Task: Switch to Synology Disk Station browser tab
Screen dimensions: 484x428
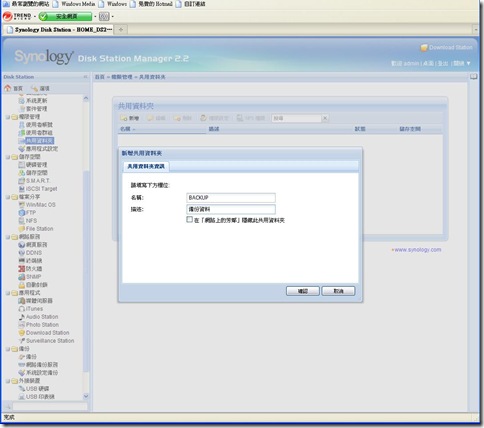Action: click(58, 30)
